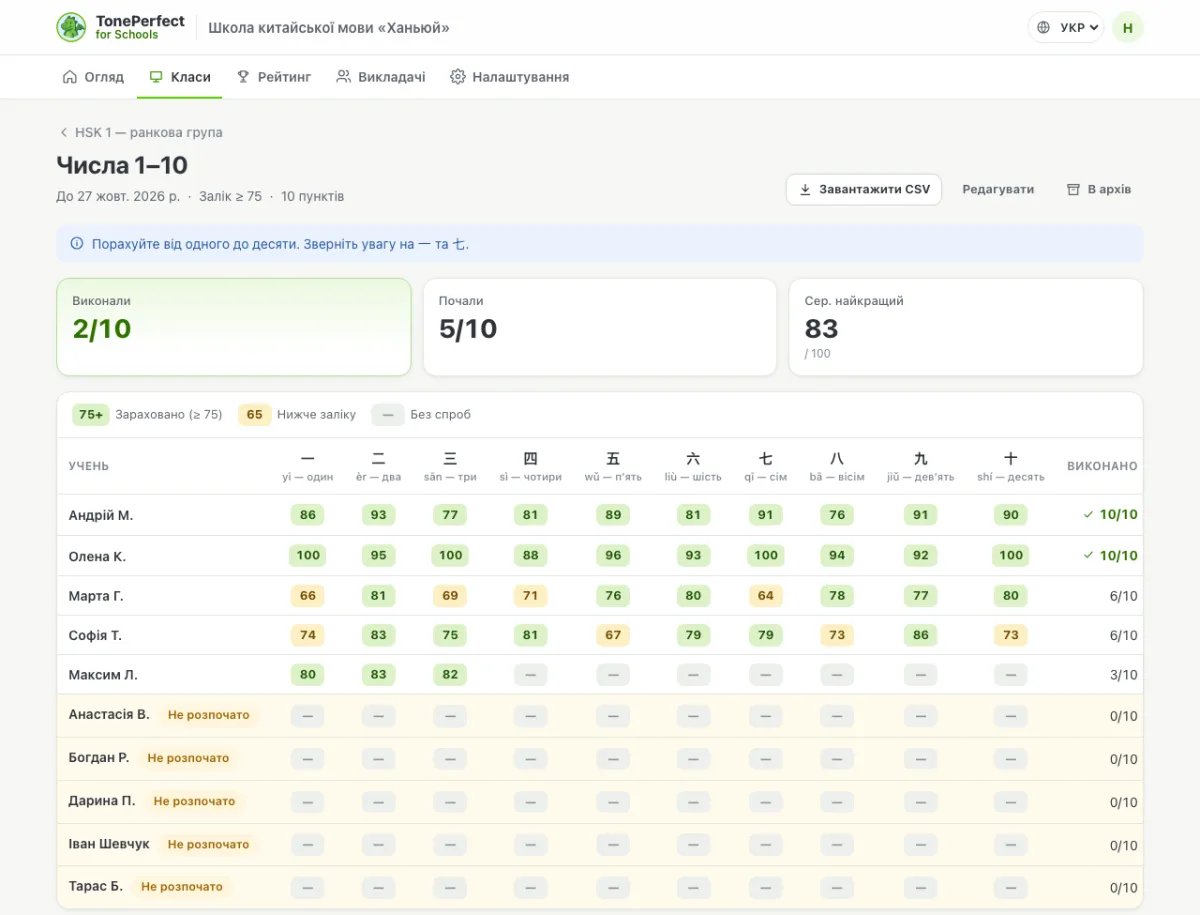This screenshot has height=915, width=1200.
Task: Click the score 86 in Андрій М.'s row
Action: click(308, 515)
